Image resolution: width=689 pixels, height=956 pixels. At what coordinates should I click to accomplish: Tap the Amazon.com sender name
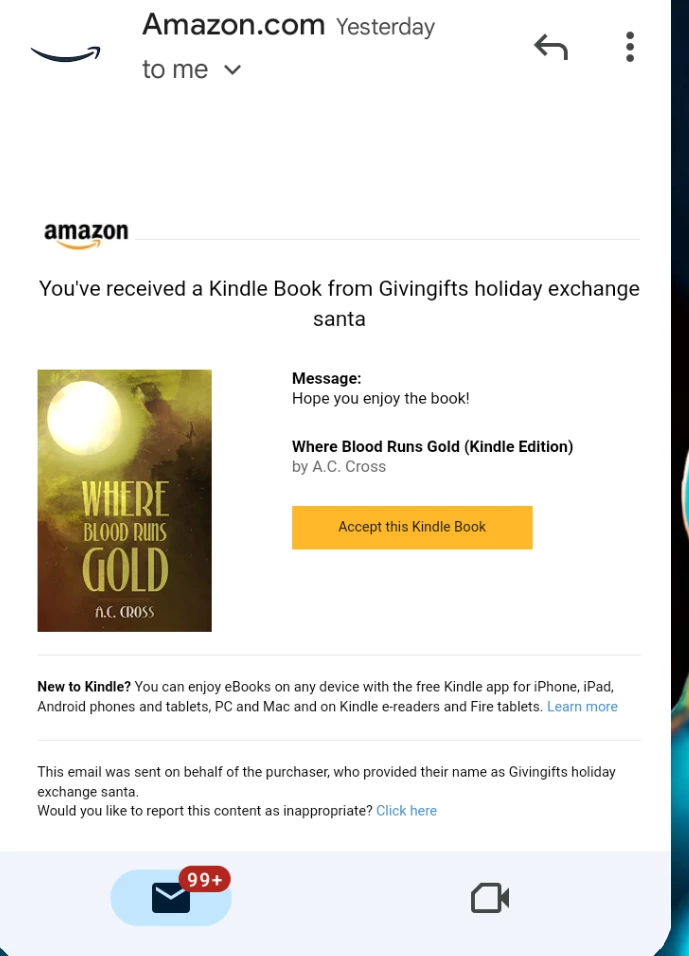(x=234, y=26)
